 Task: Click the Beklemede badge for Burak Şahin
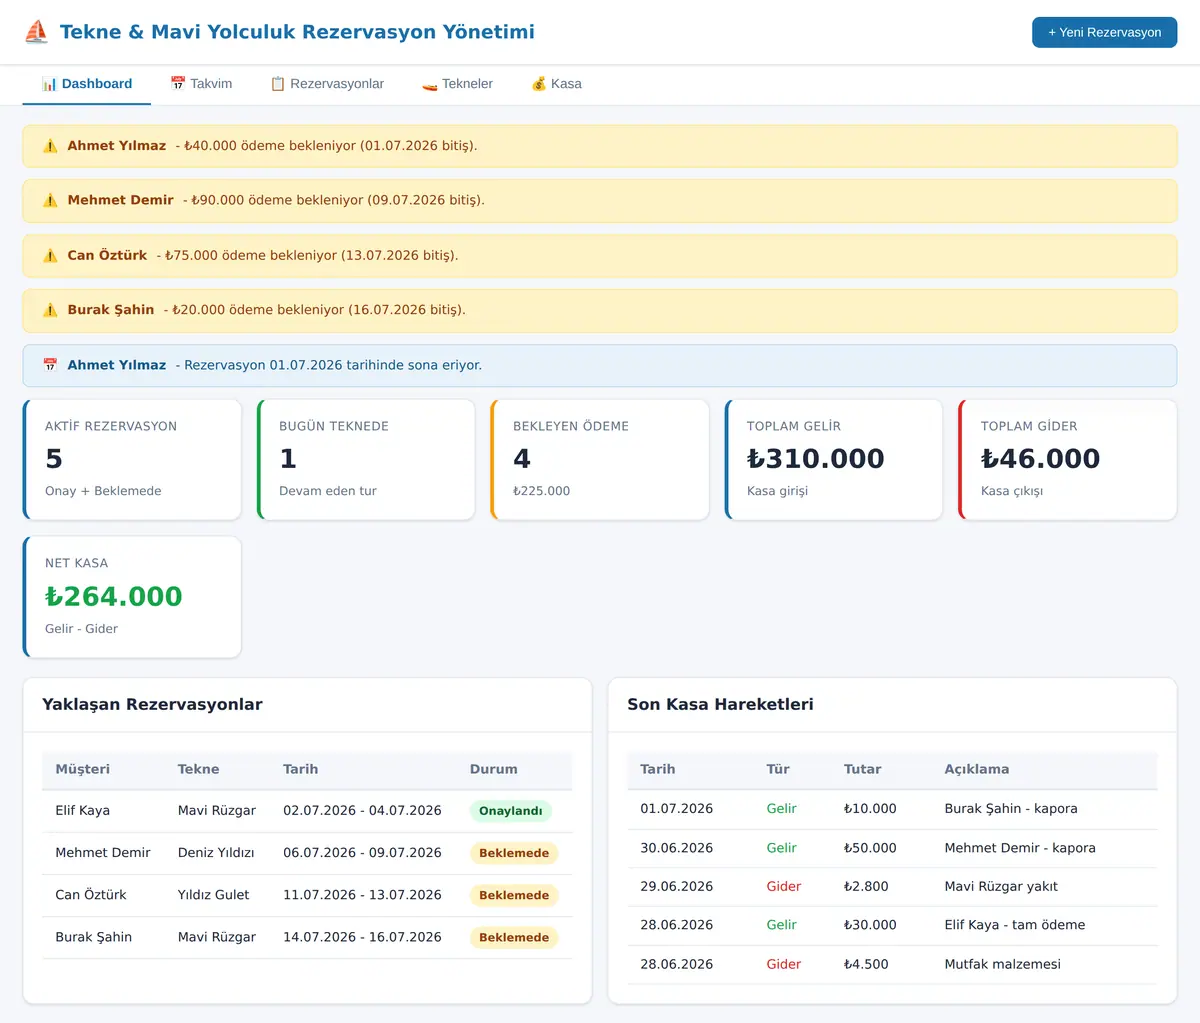pos(514,937)
